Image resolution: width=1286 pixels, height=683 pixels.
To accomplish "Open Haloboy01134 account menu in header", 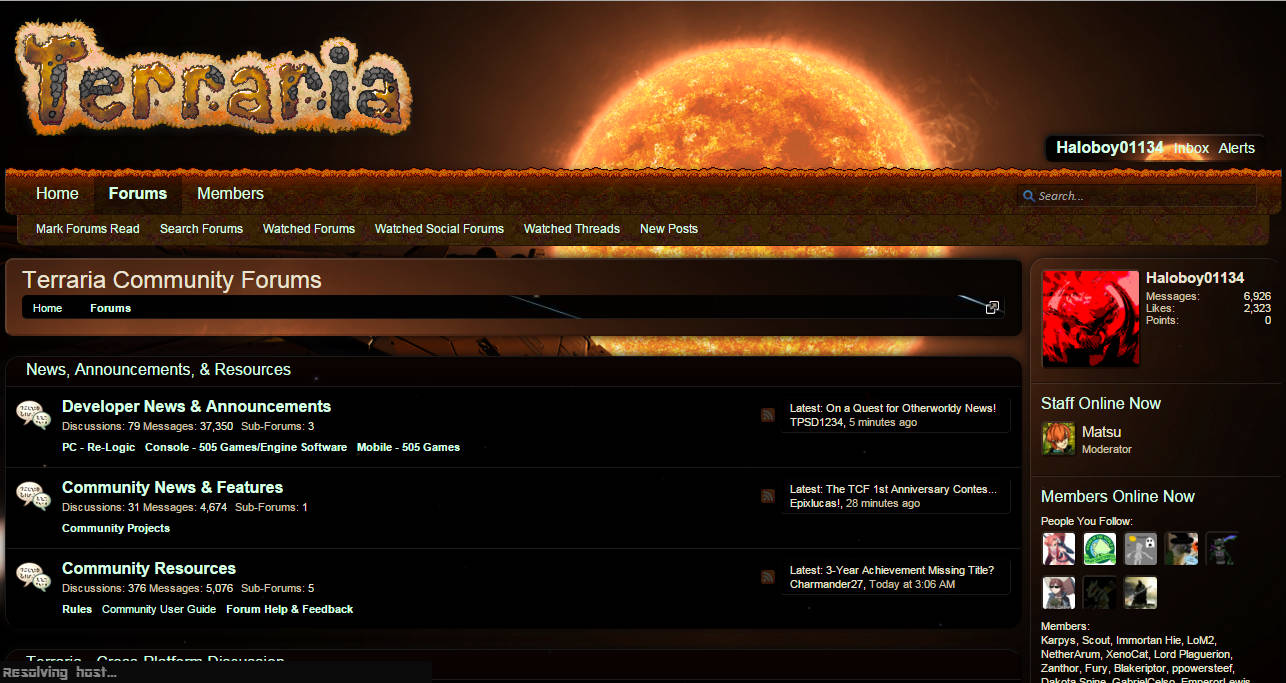I will (1110, 148).
